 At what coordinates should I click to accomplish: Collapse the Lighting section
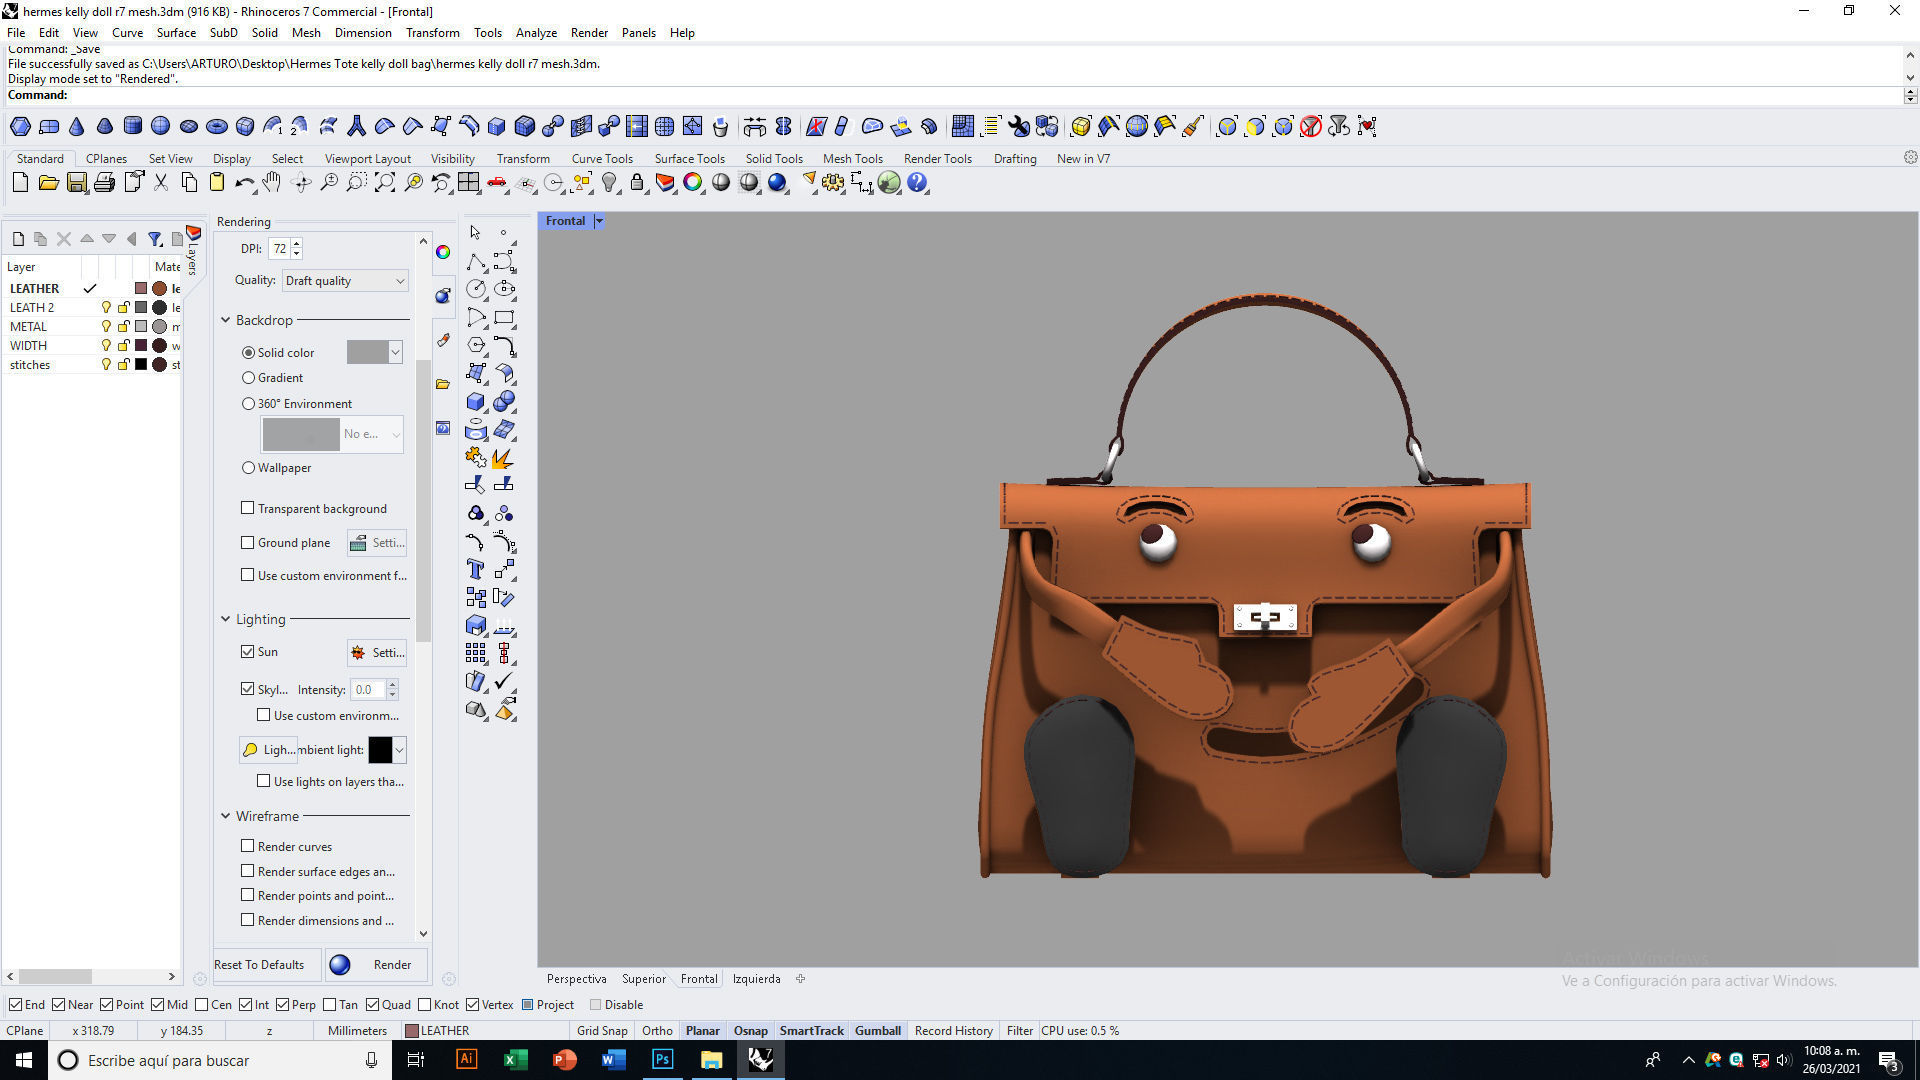[x=226, y=619]
